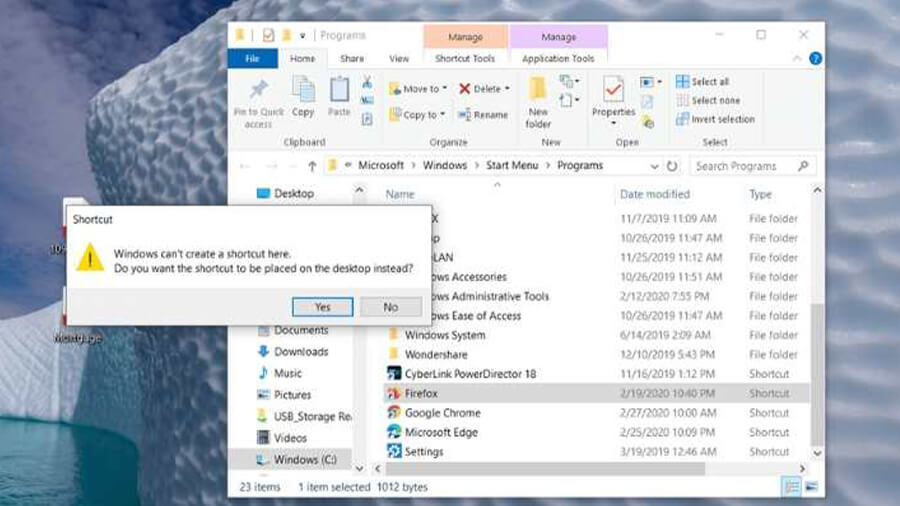Expand the address bar history dropdown

[x=654, y=166]
